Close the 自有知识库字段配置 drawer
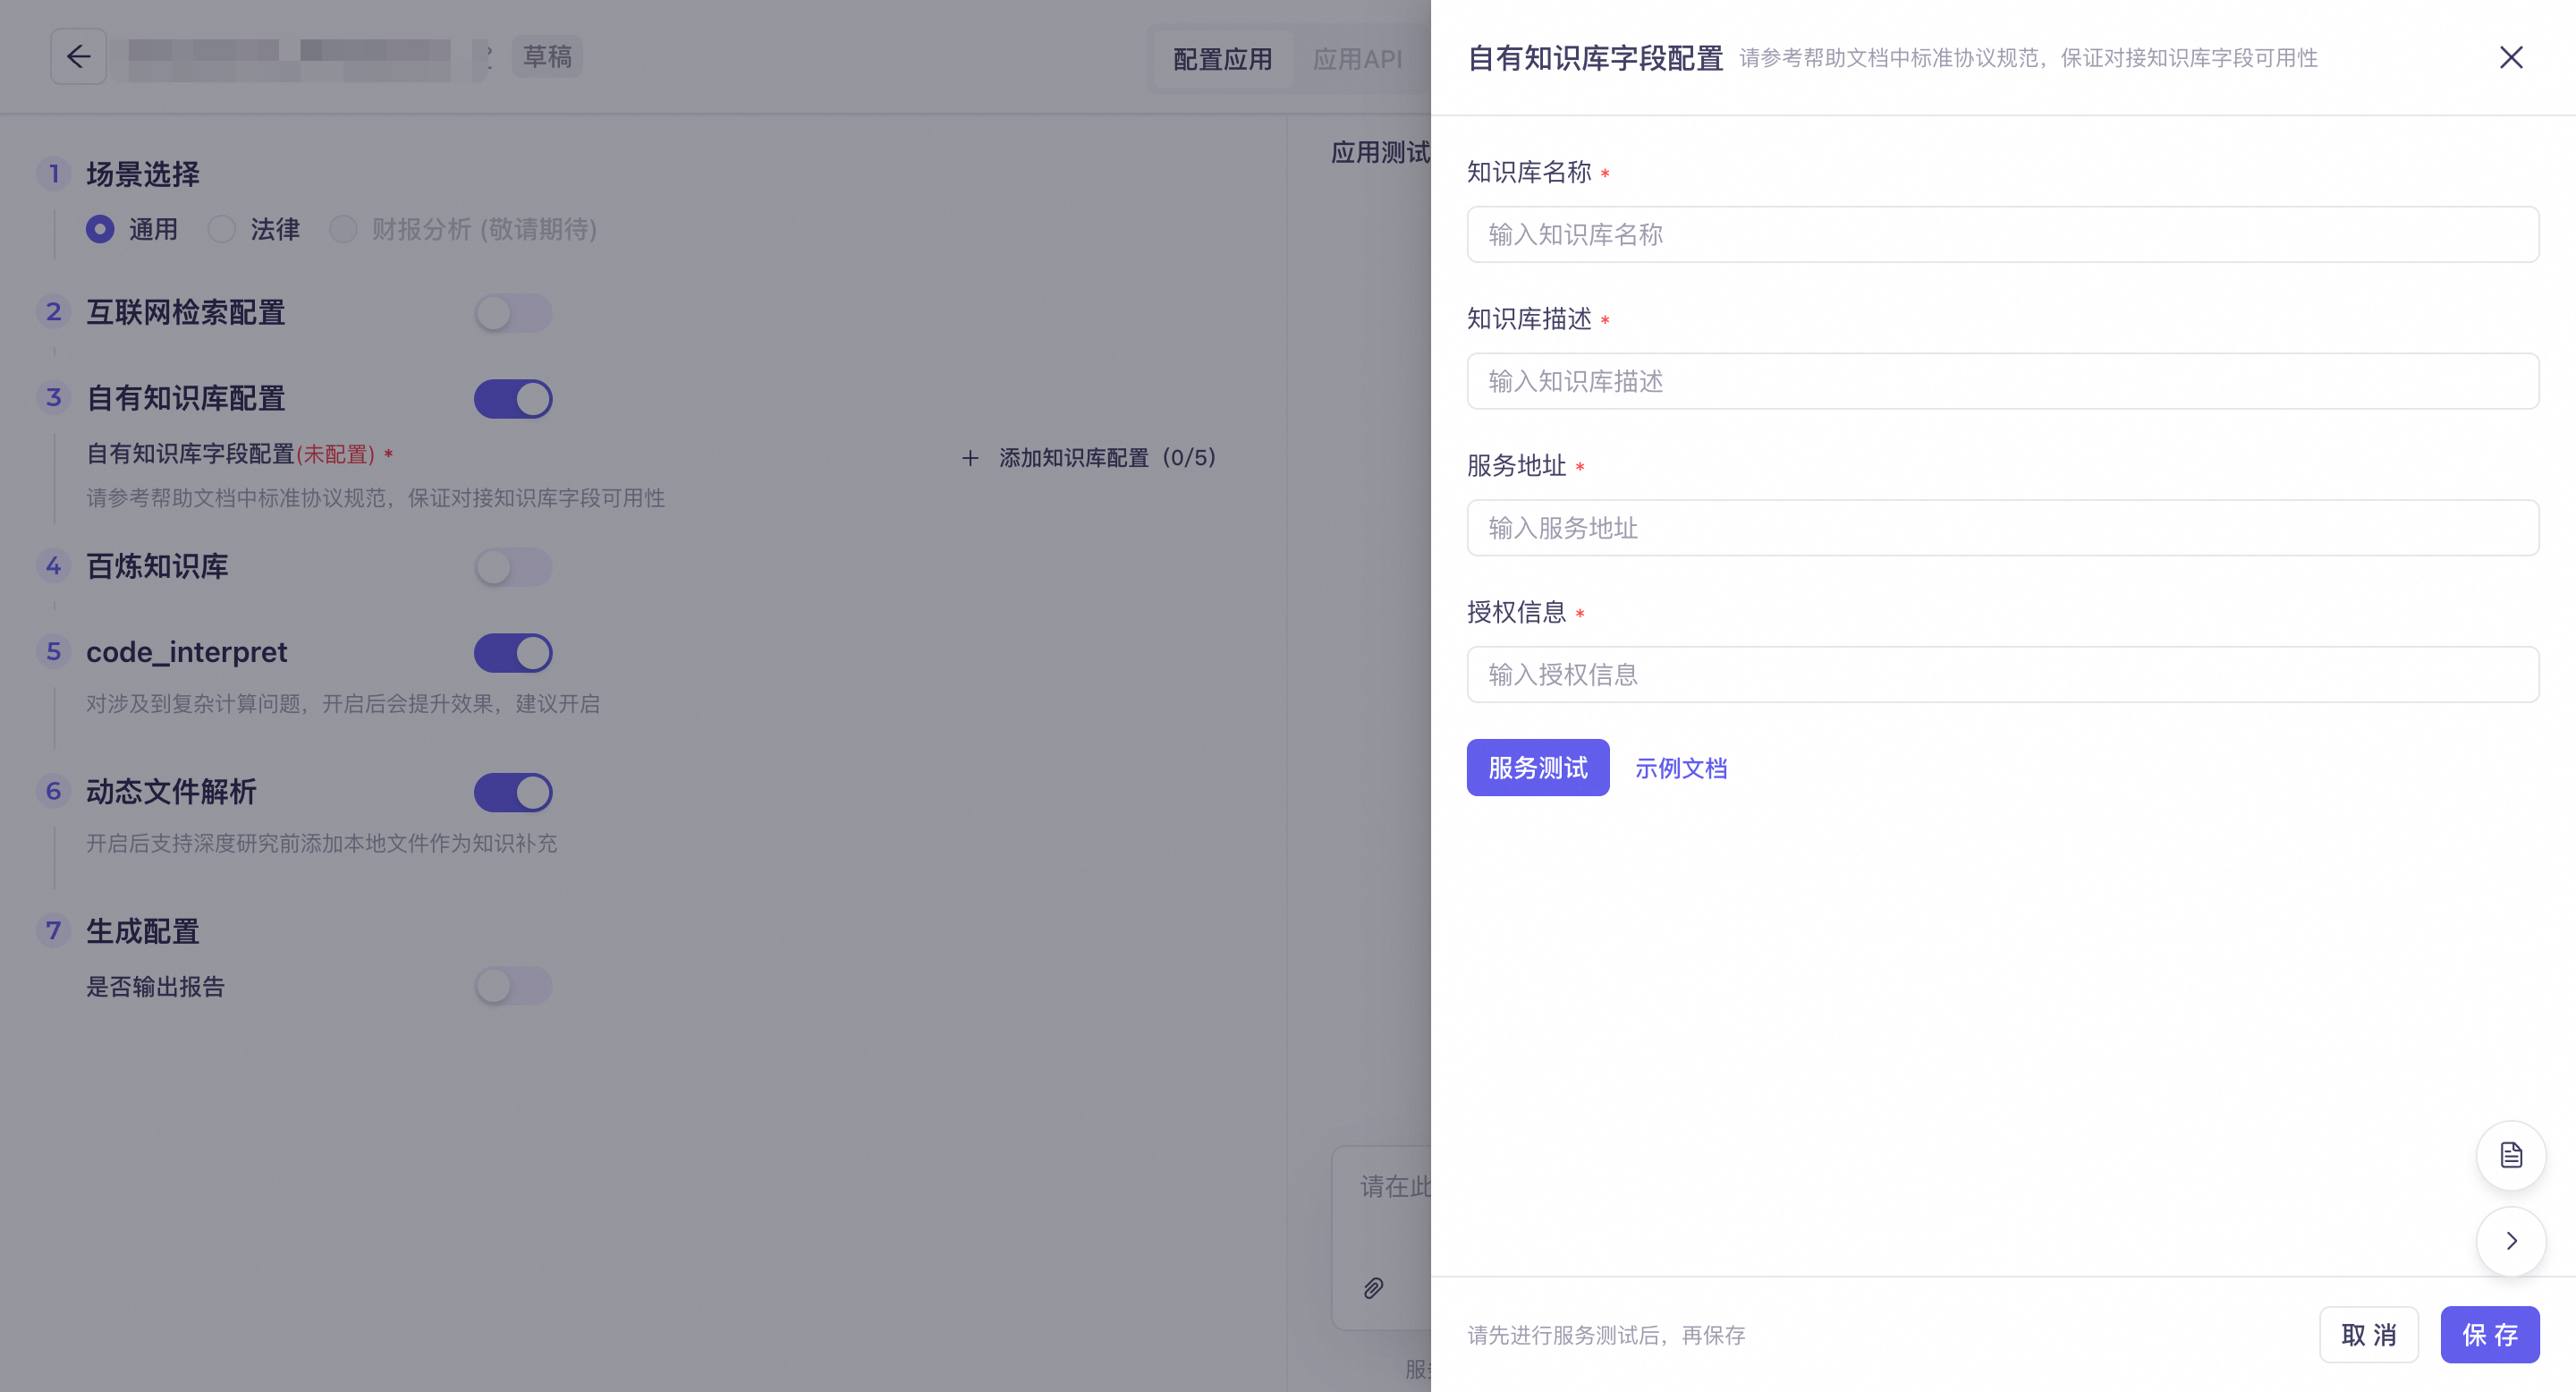Viewport: 2576px width, 1392px height. coord(2511,57)
